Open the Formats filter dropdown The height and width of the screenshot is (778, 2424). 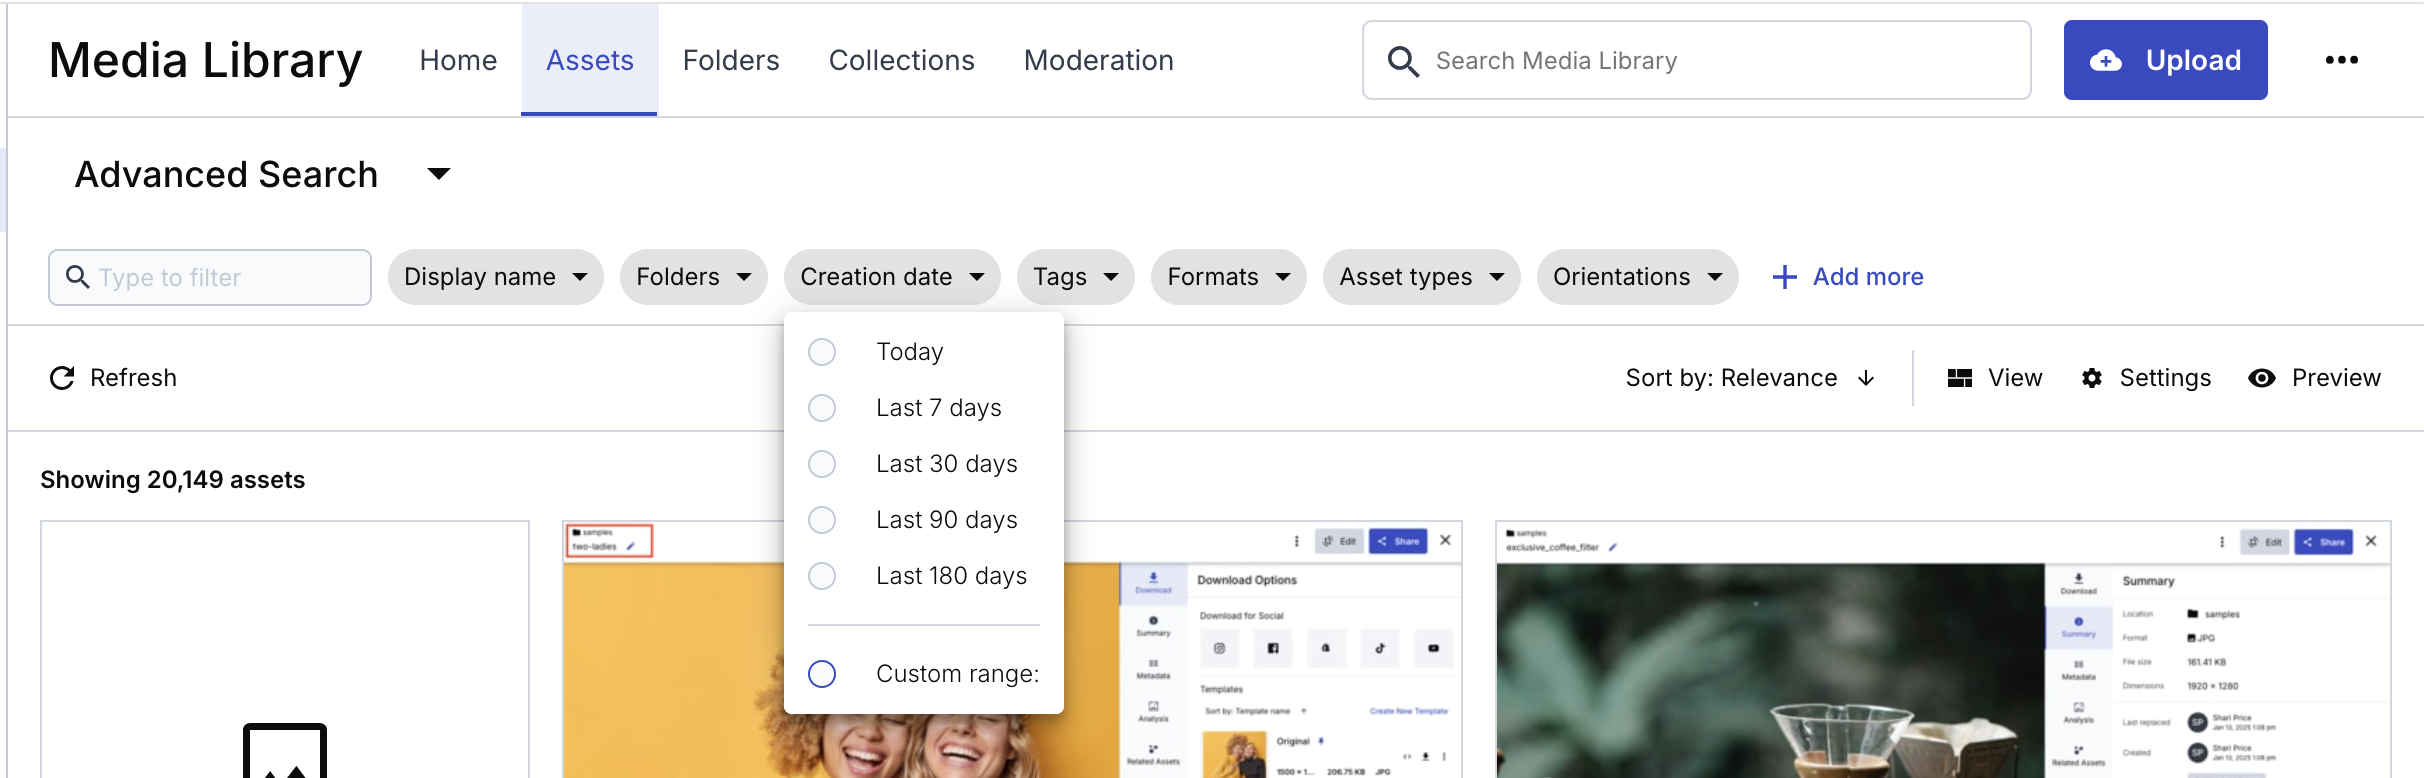tap(1229, 277)
